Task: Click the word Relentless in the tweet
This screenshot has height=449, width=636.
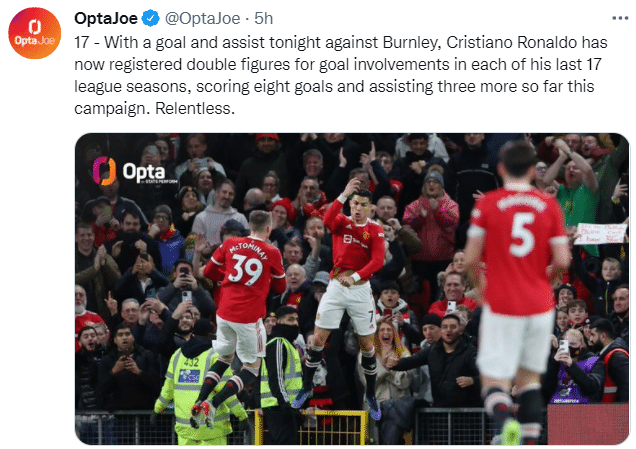Action: (194, 110)
